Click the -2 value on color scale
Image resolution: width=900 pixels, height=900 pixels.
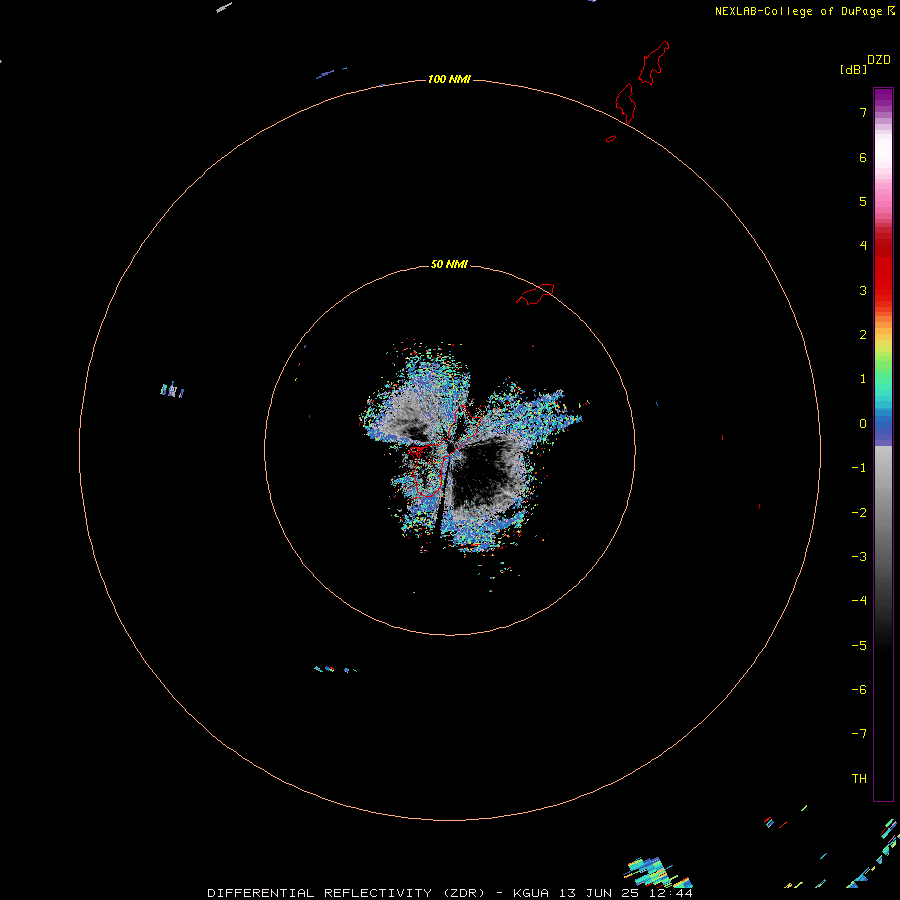859,513
